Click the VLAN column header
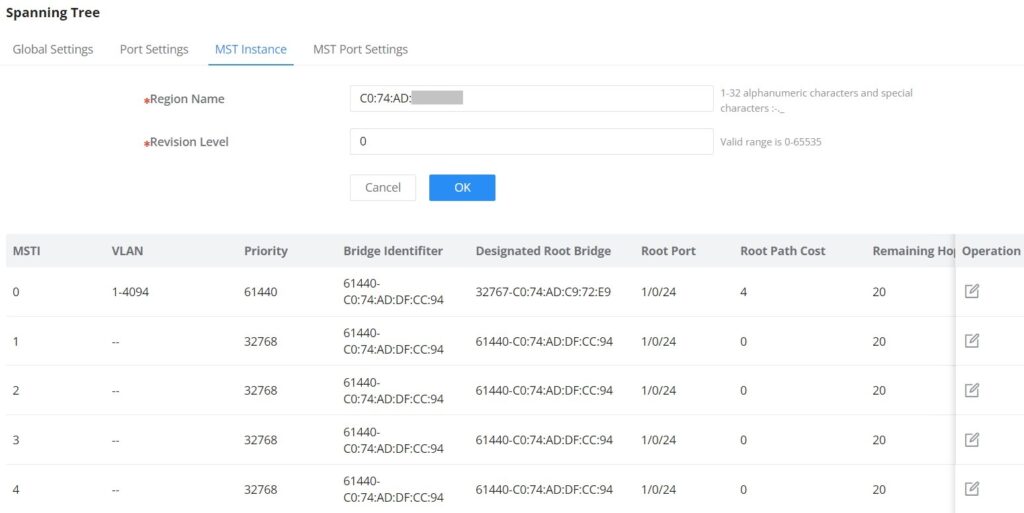 (127, 251)
